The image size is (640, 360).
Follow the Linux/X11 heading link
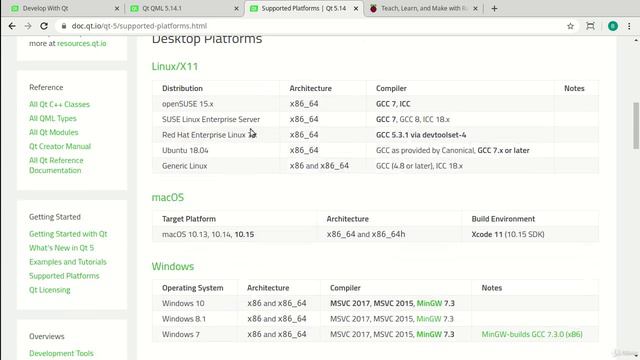point(175,66)
